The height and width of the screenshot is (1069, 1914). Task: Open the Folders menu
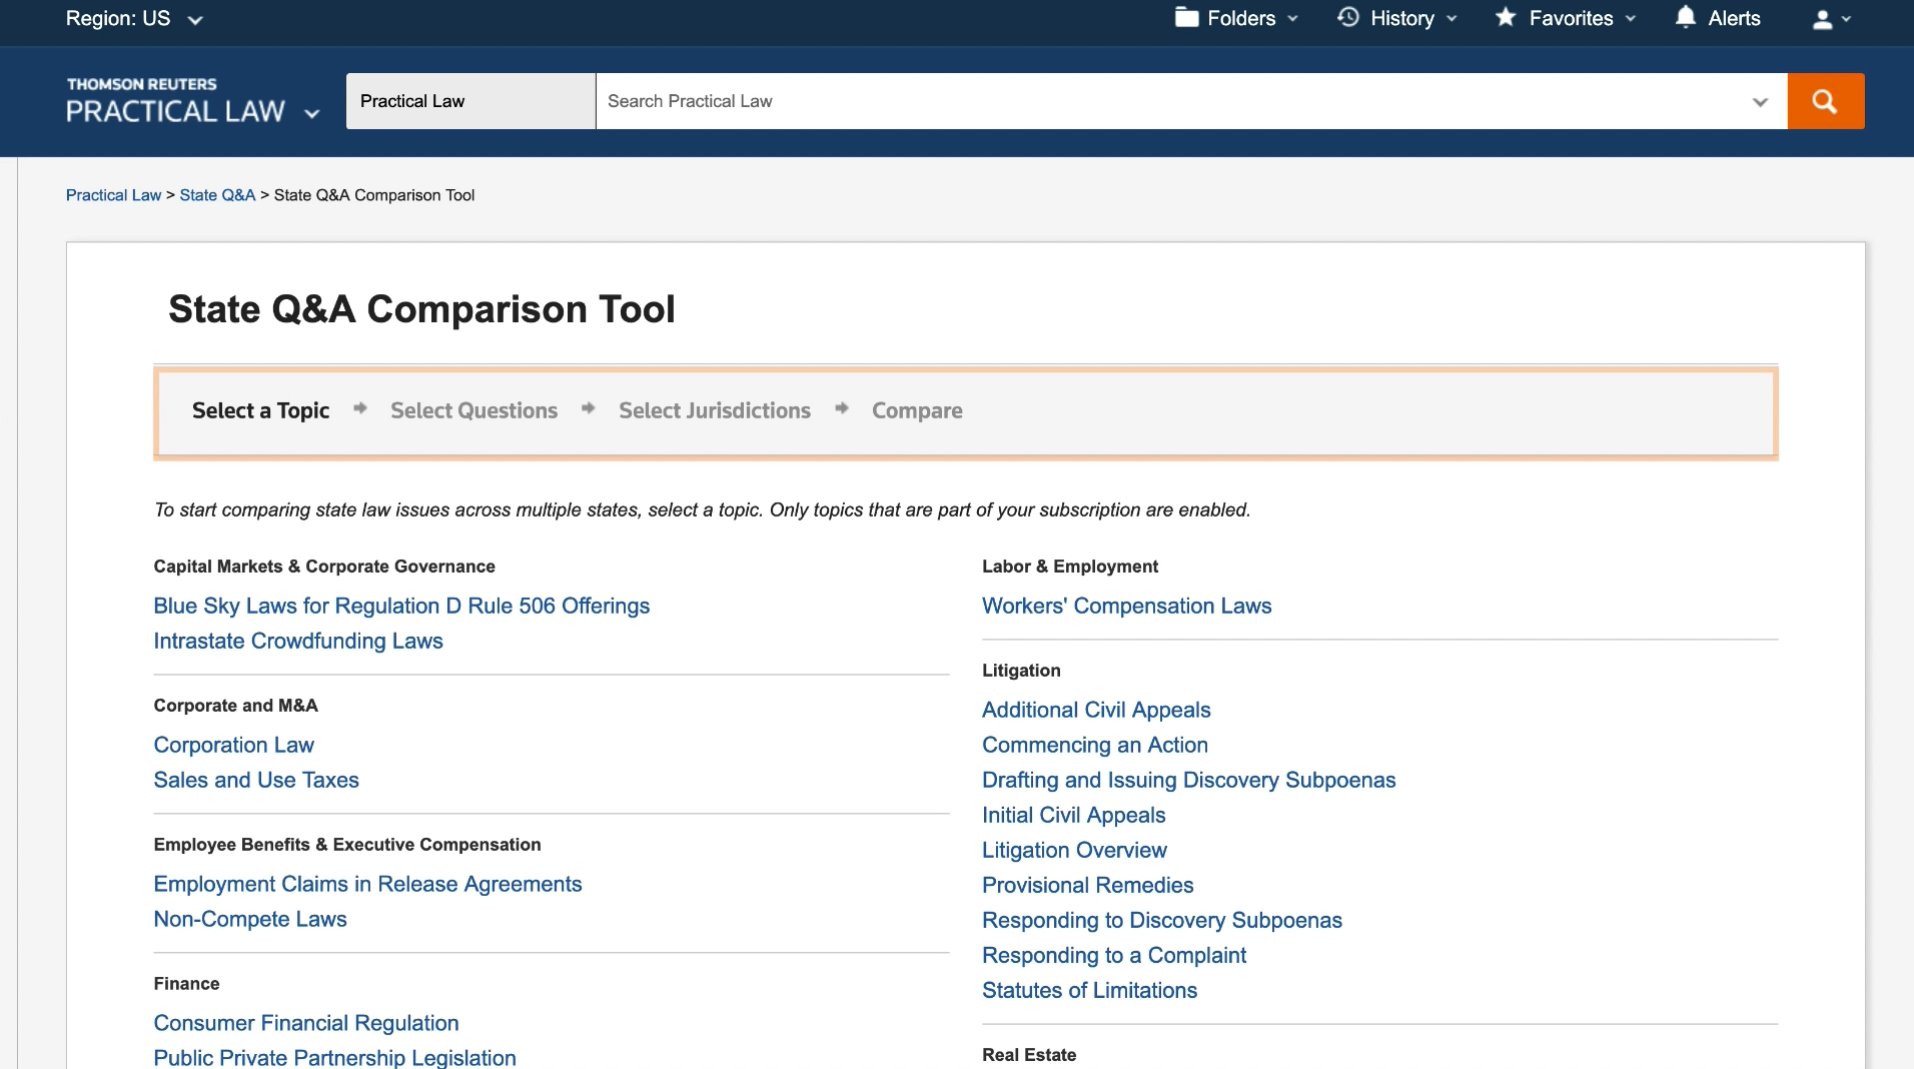(x=1236, y=18)
